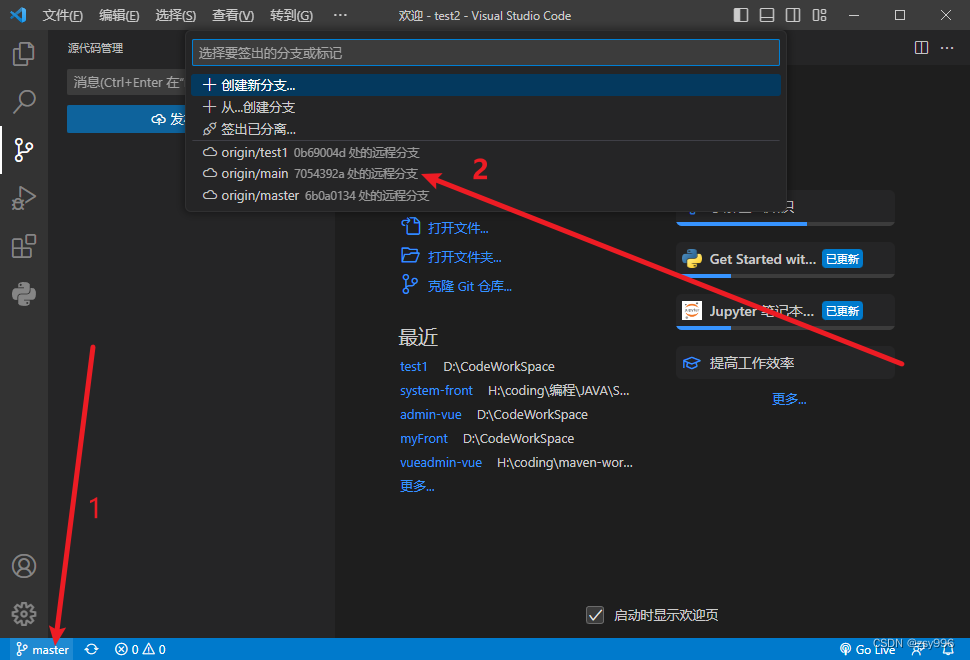Open Run and Debug view
The image size is (970, 660).
[24, 198]
